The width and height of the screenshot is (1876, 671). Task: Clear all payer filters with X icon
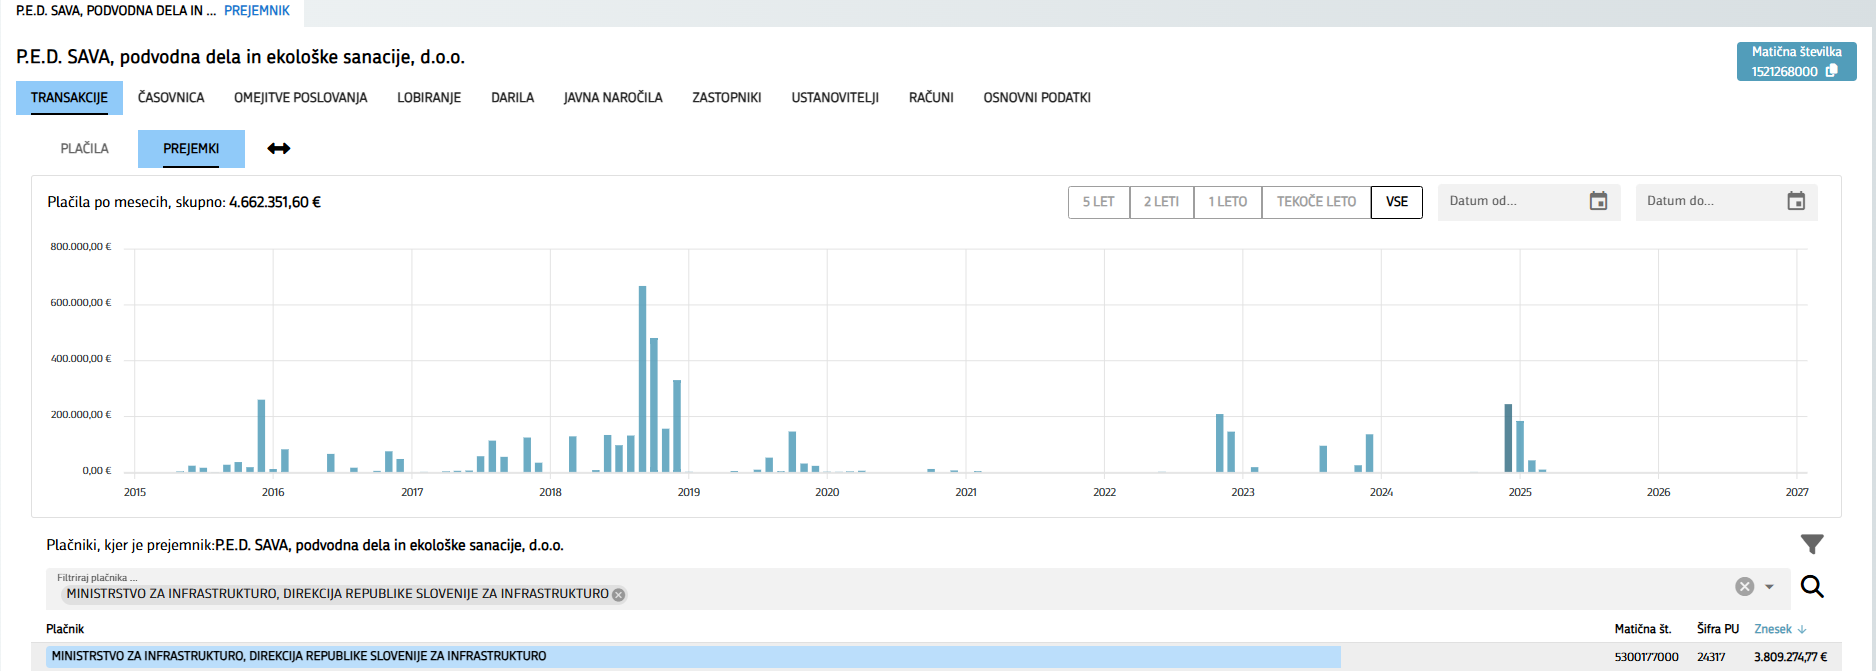click(1744, 587)
